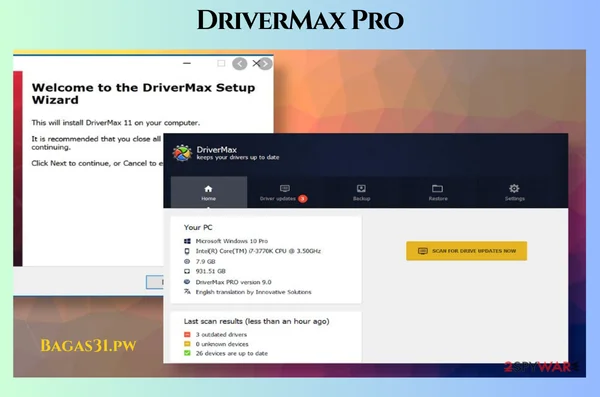
Task: Select the text '26 devices are up to date'
Action: coord(232,353)
